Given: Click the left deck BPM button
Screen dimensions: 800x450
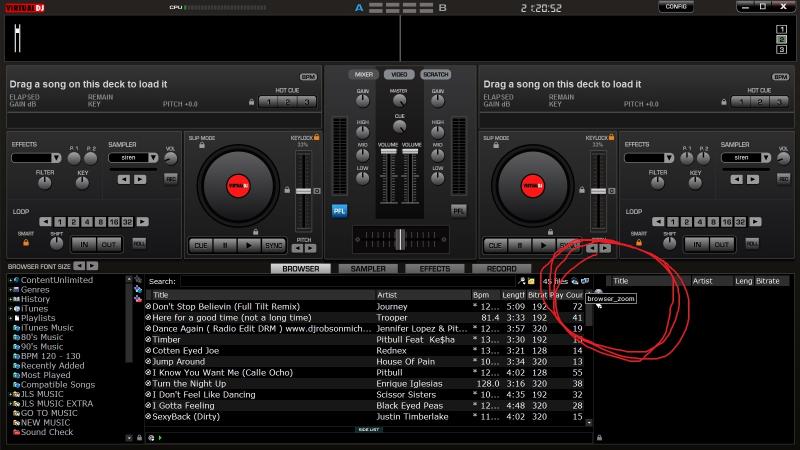Looking at the screenshot, I should (x=308, y=76).
